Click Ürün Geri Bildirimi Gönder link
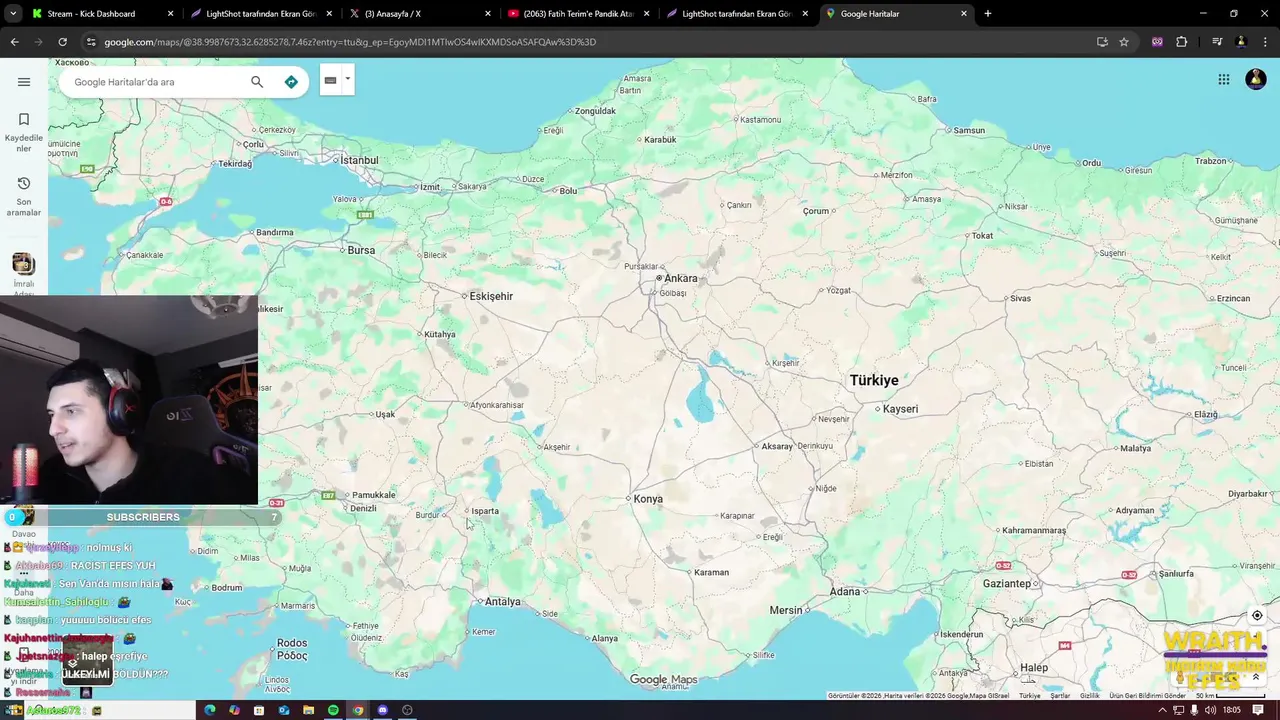 pos(1147,696)
